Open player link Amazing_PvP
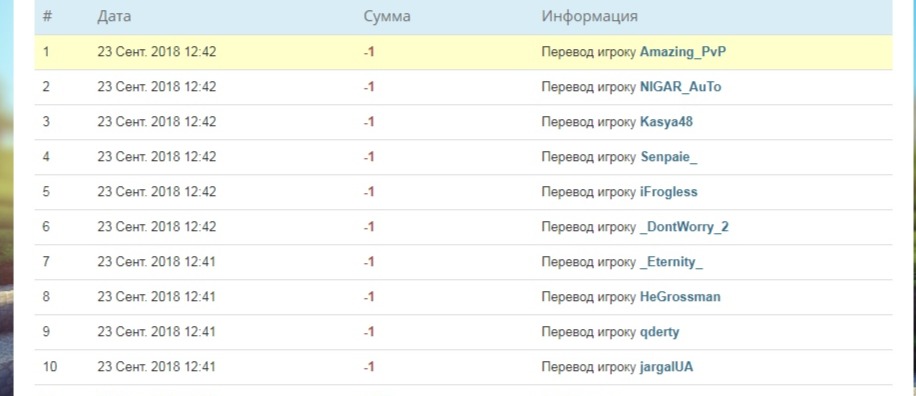The height and width of the screenshot is (396, 916). point(683,52)
